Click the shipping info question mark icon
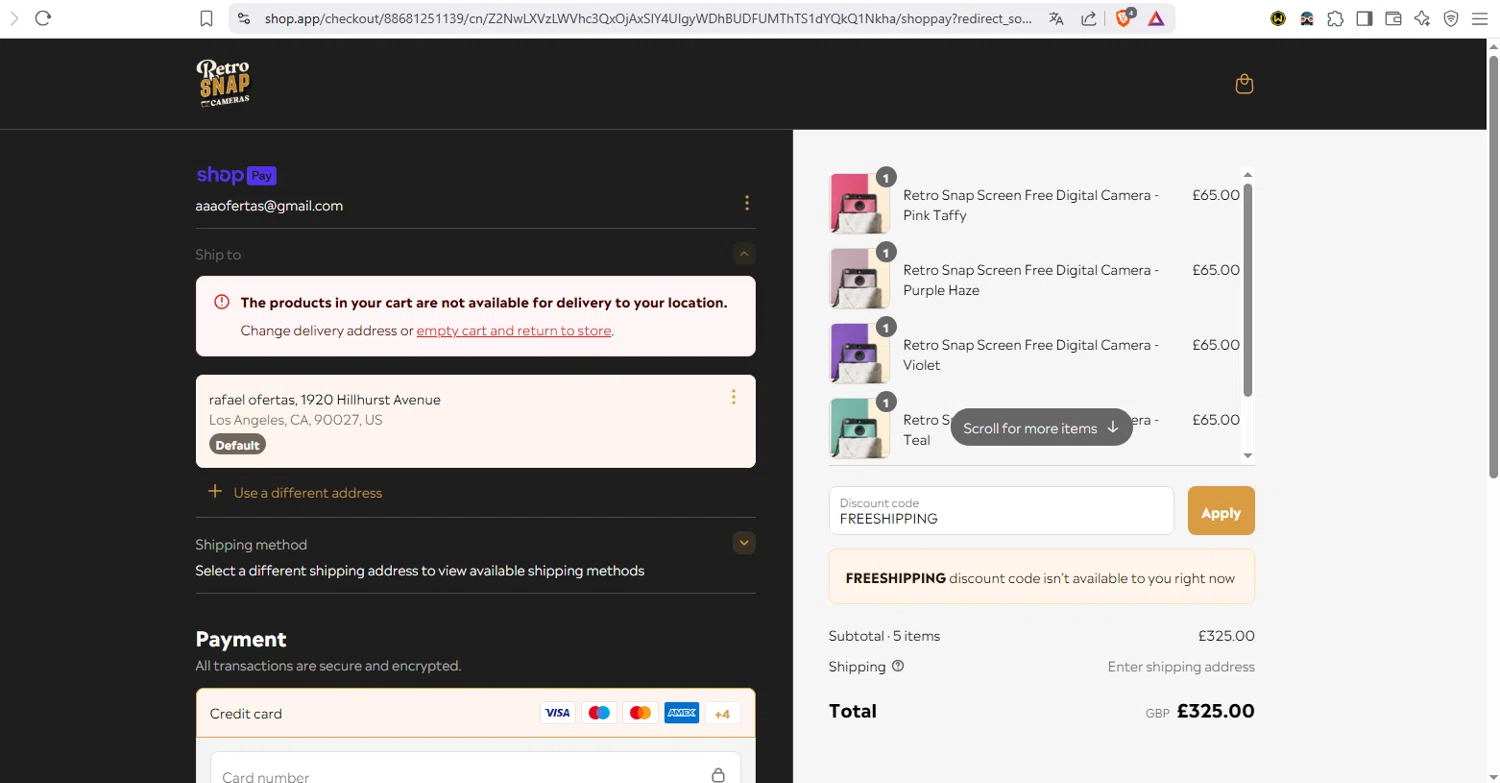The height and width of the screenshot is (783, 1500). (x=898, y=666)
